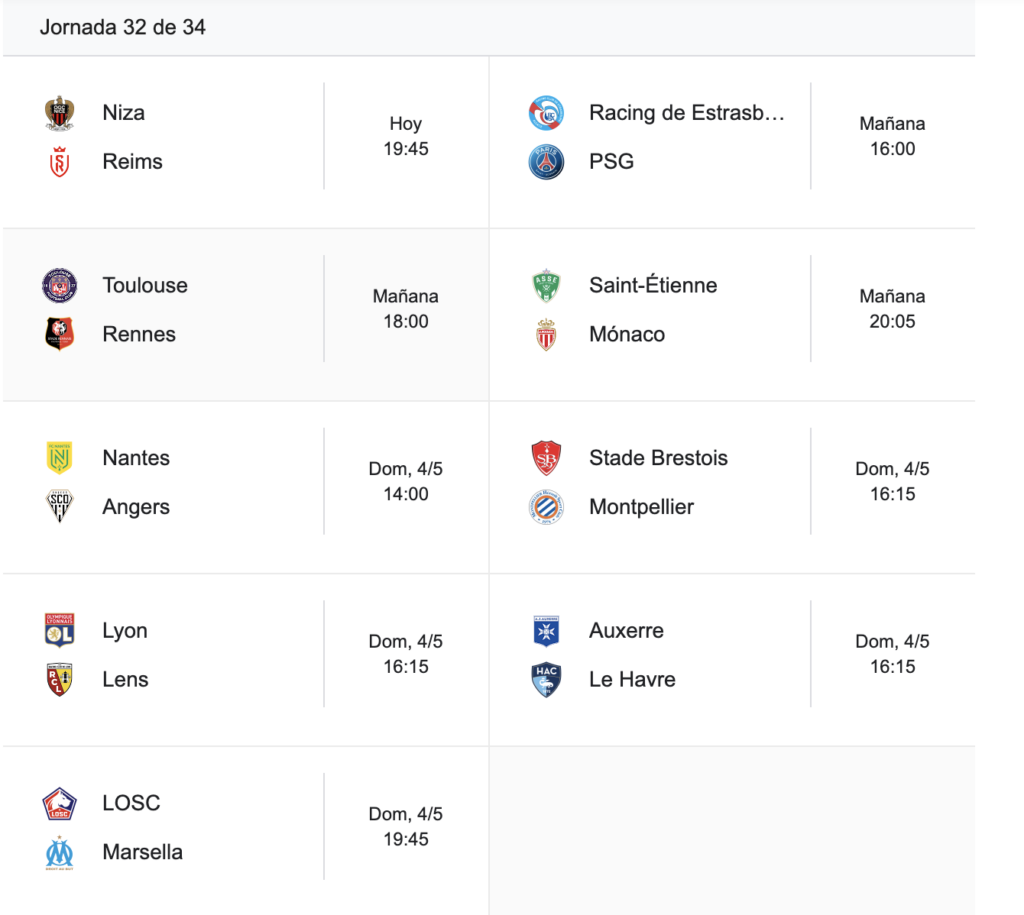1024x915 pixels.
Task: Open match time Hoy 19:45
Action: point(406,136)
